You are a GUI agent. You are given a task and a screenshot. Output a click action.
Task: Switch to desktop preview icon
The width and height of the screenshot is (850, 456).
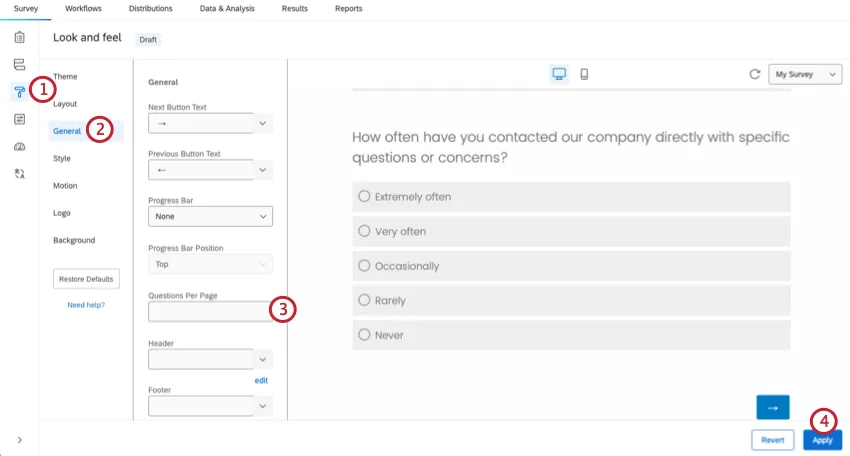(x=559, y=74)
